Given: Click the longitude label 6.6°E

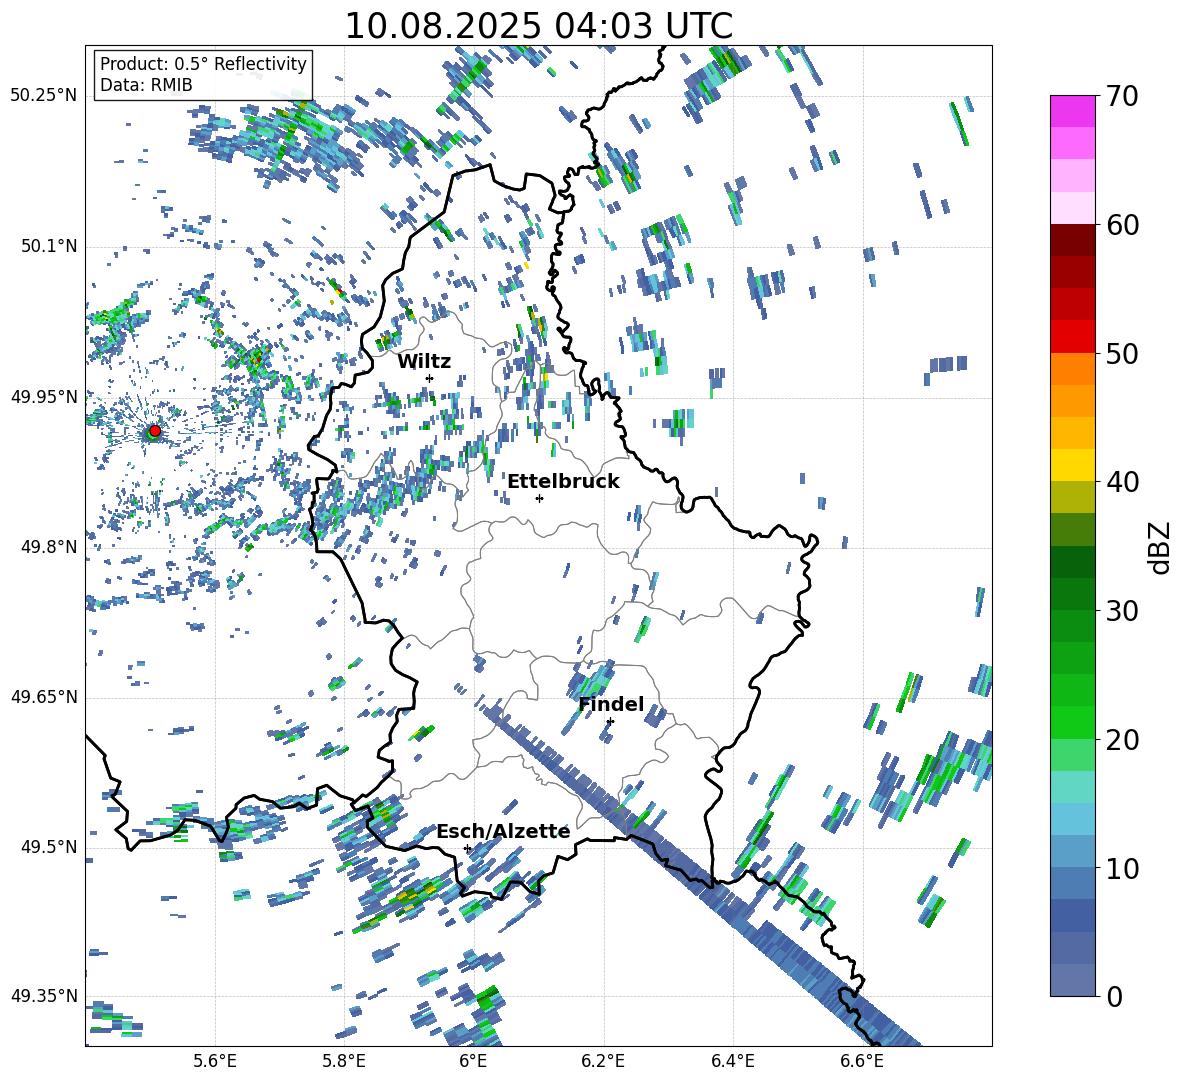Looking at the screenshot, I should (862, 1061).
